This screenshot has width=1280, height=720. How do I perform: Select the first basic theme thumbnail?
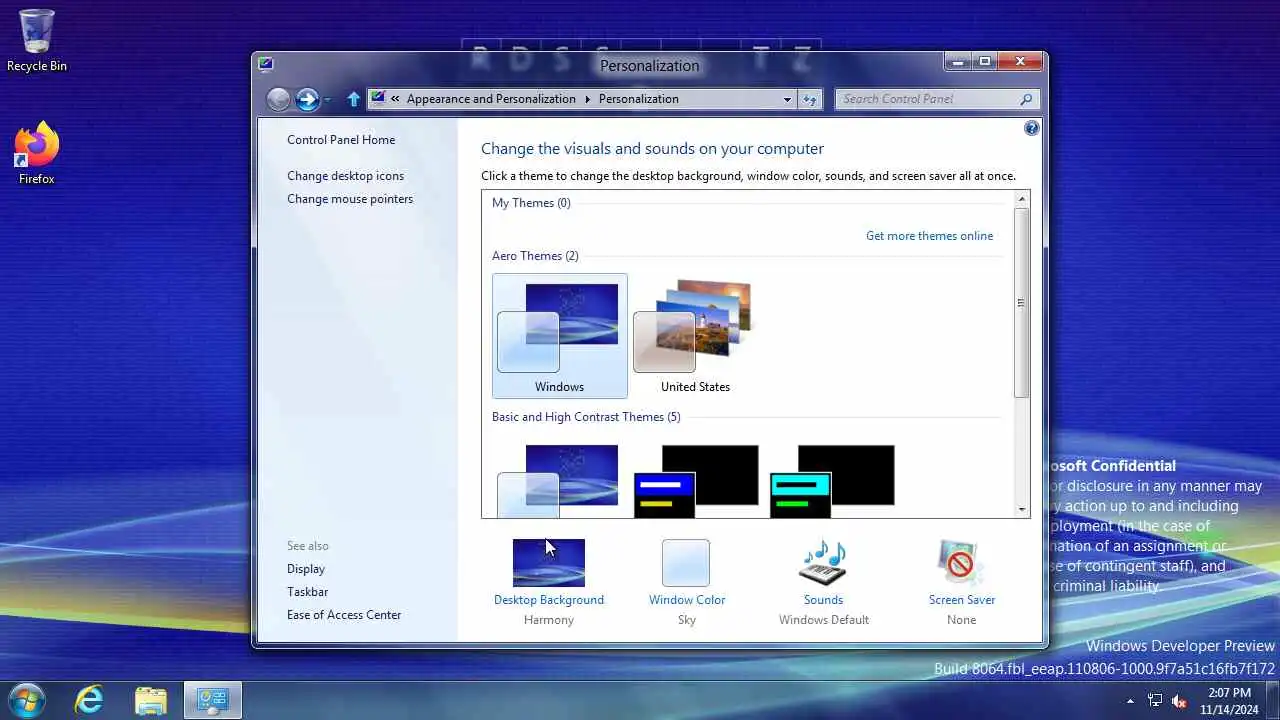pos(559,480)
